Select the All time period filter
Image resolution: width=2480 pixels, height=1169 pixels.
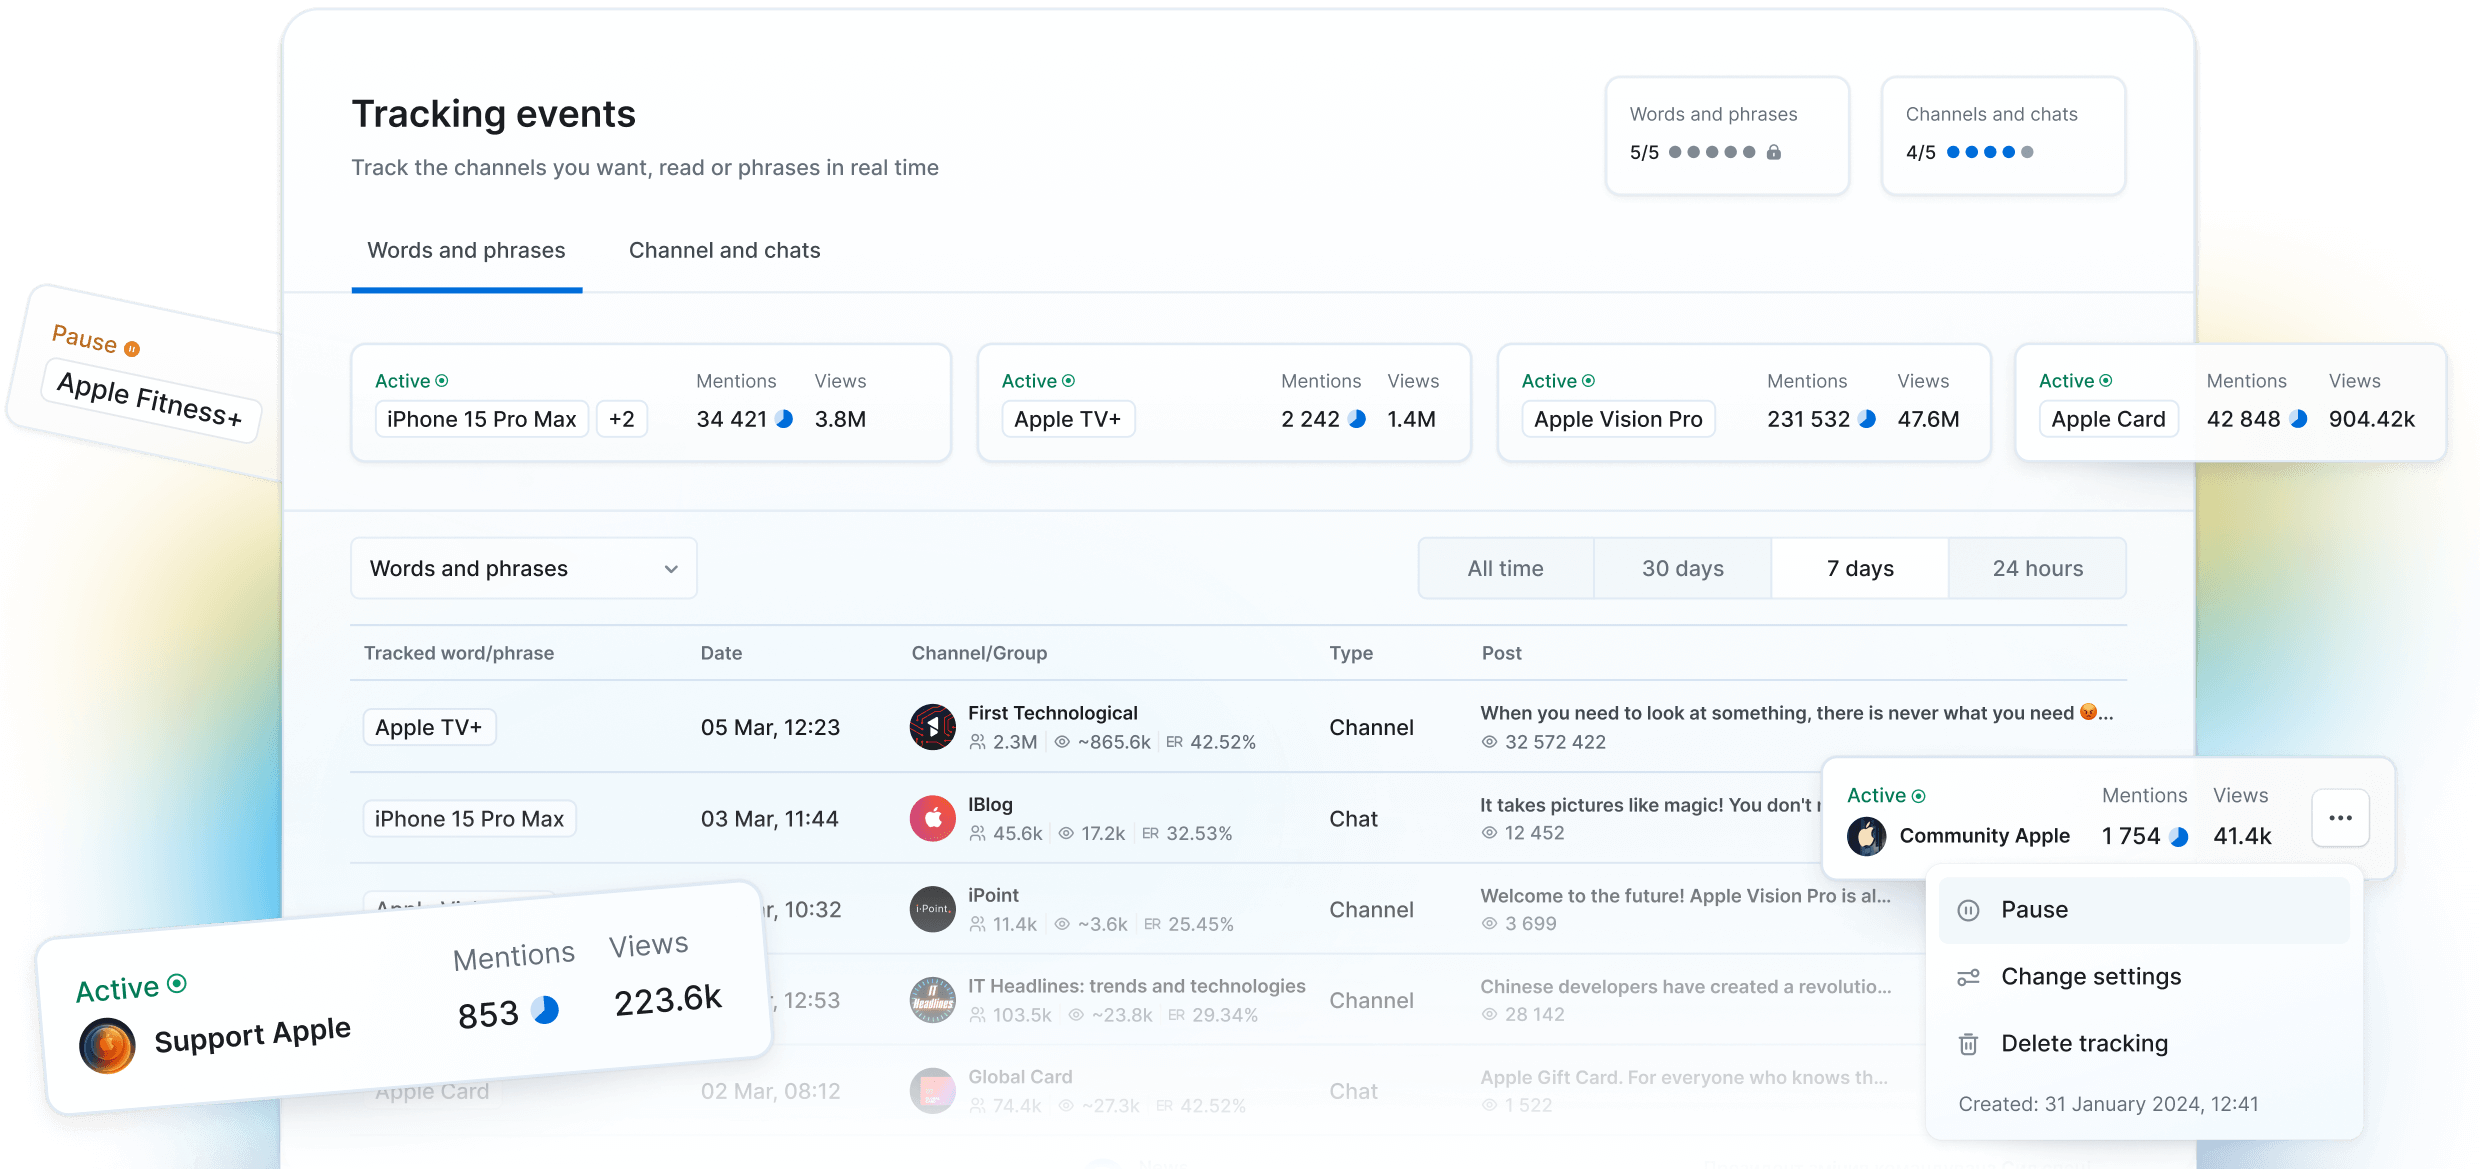point(1505,568)
